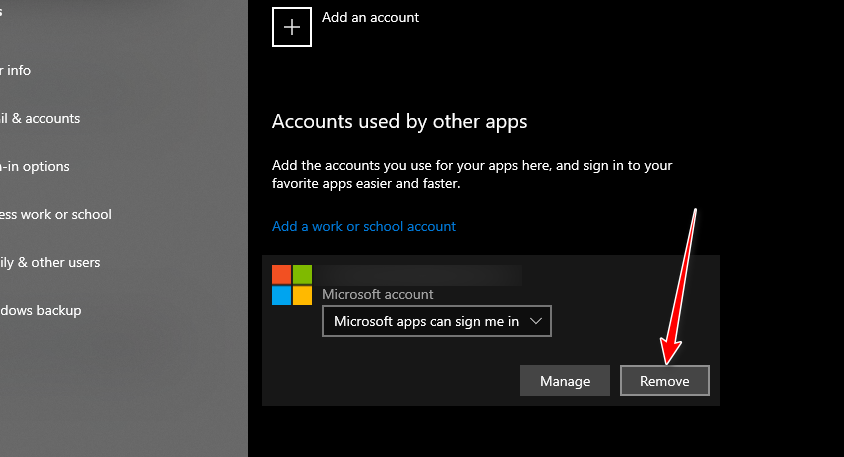Screen dimensions: 844x457
Task: Navigate to Family & other users
Action: (52, 262)
